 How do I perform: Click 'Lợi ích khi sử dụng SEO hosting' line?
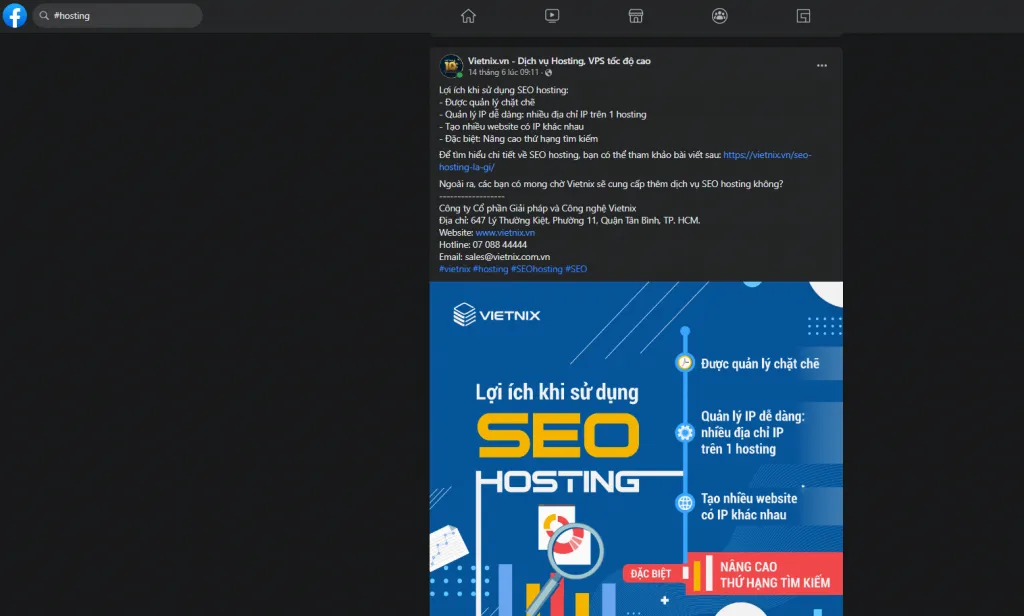(x=504, y=90)
